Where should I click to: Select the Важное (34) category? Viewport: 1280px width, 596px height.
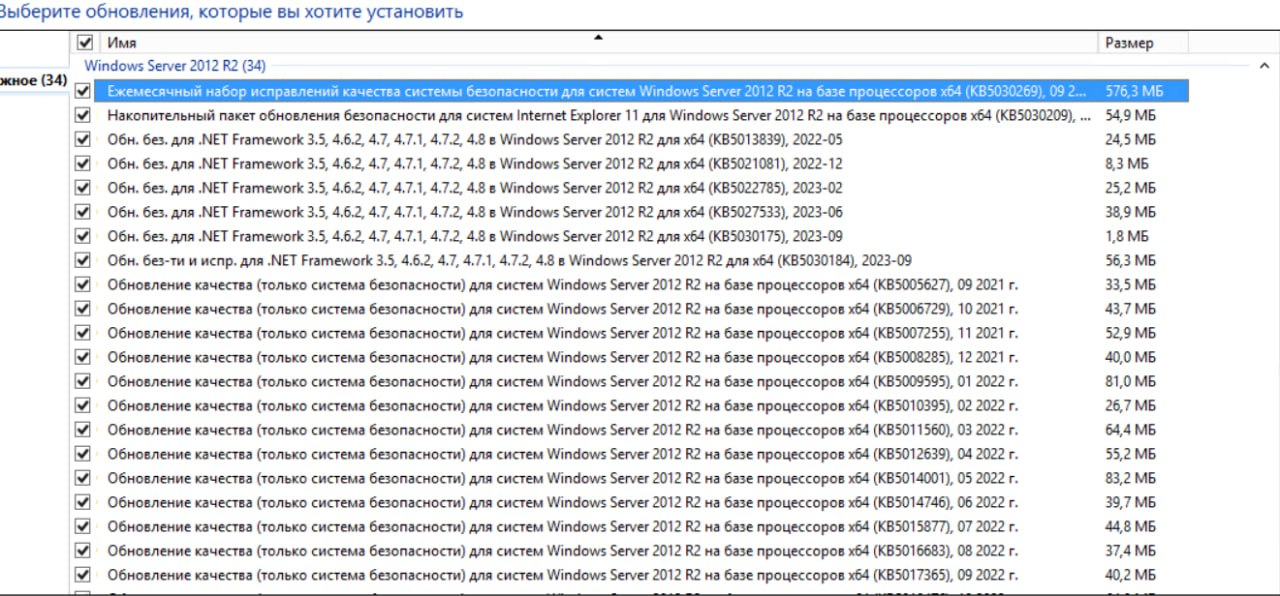click(x=33, y=80)
